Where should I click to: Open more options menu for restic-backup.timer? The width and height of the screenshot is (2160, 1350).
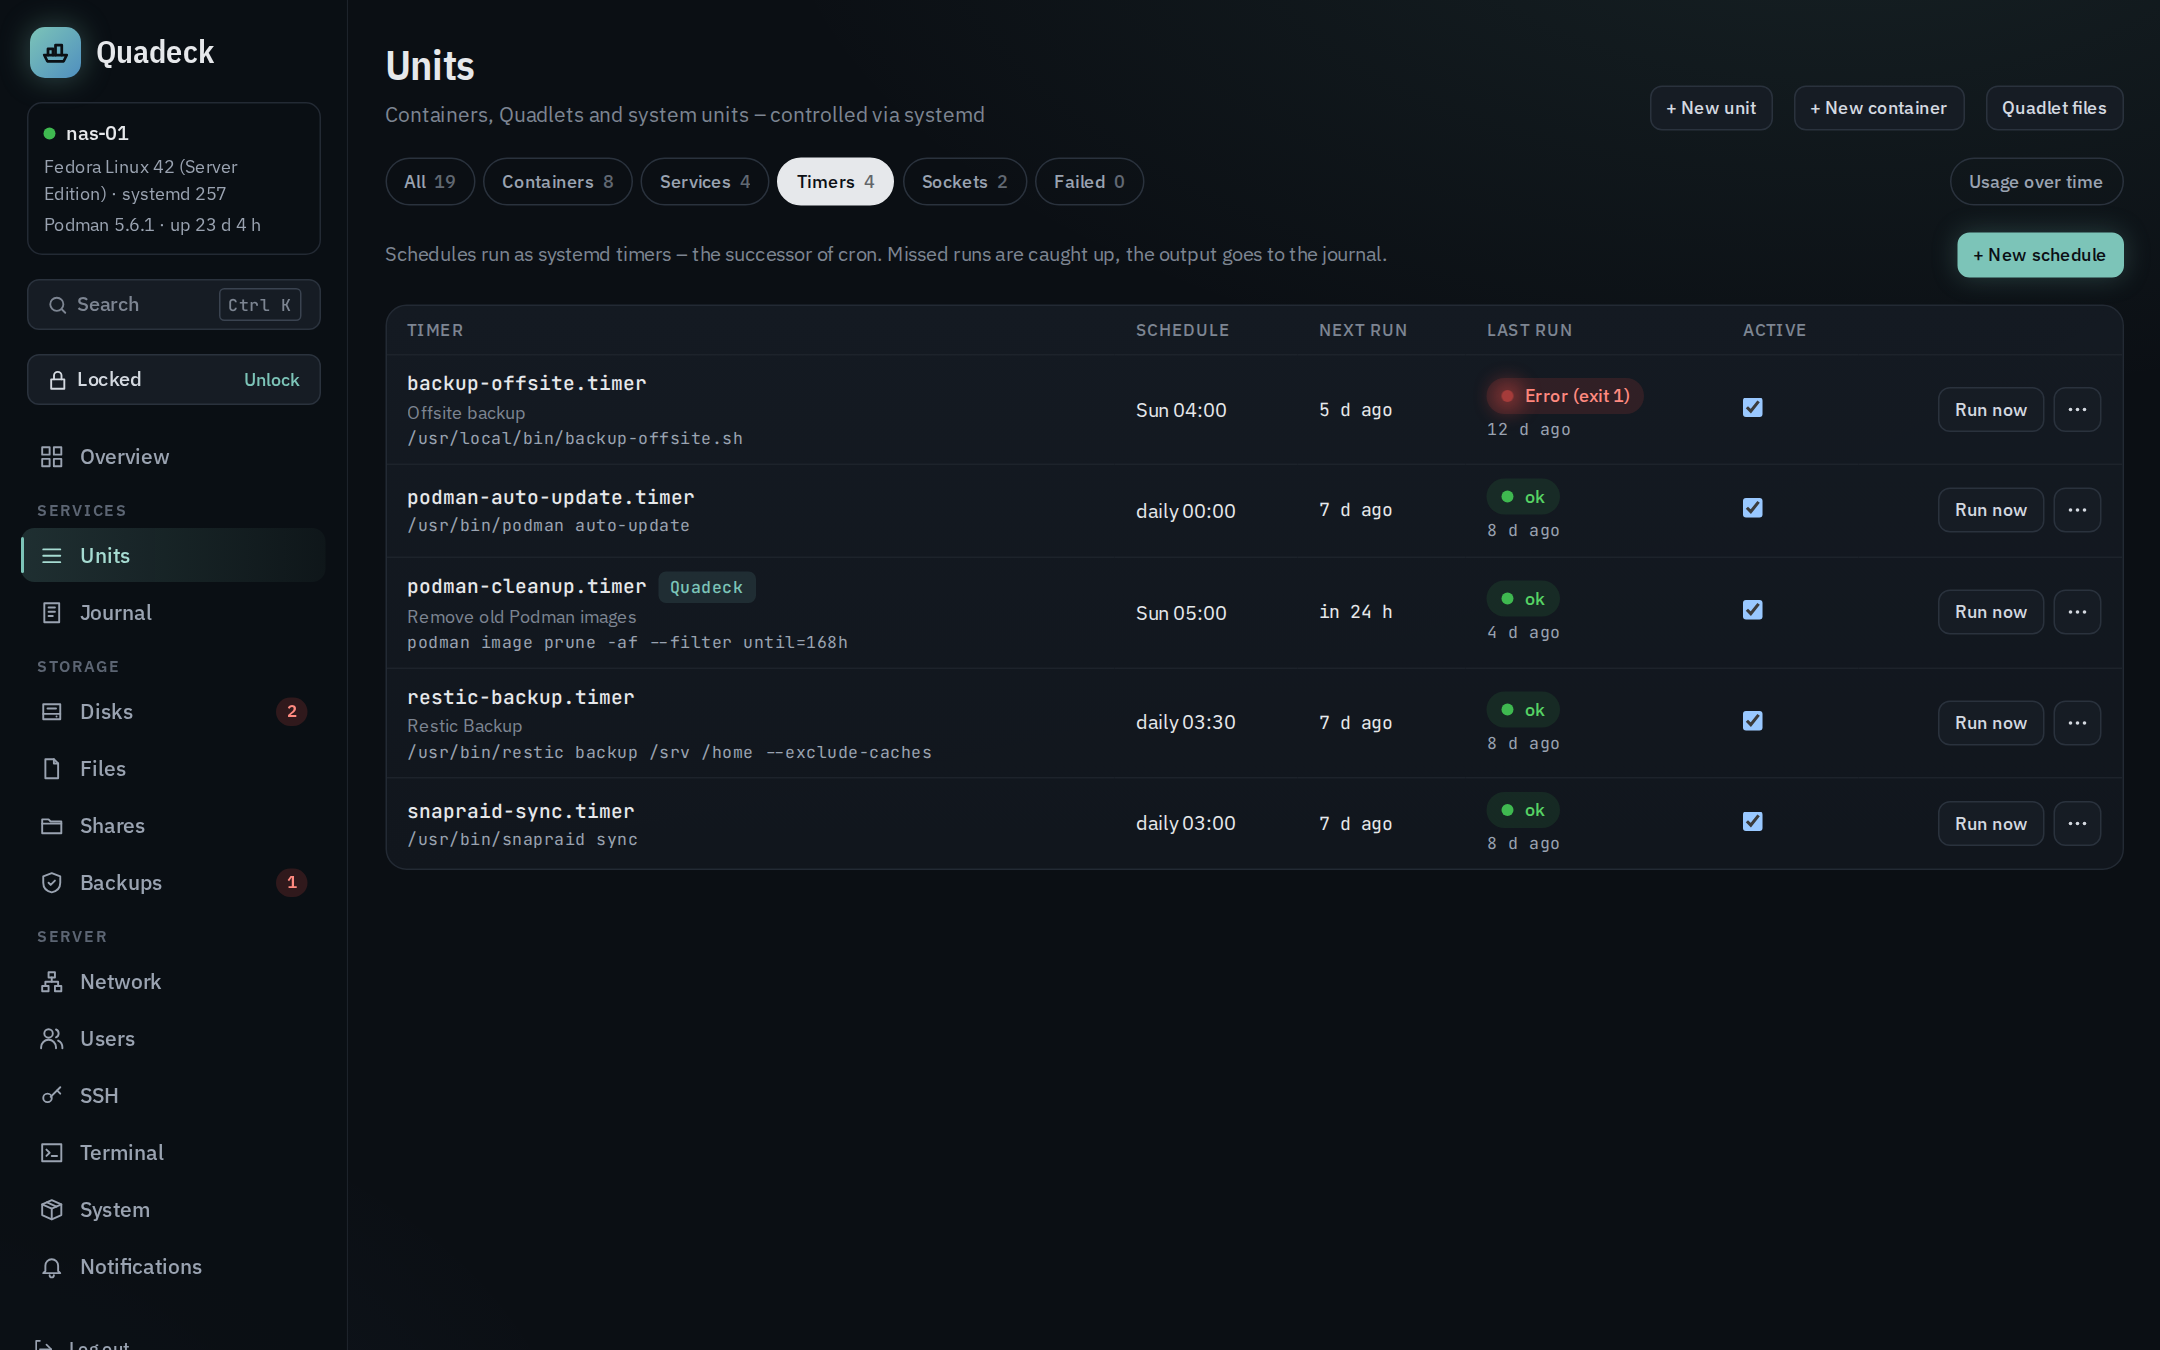[2077, 723]
